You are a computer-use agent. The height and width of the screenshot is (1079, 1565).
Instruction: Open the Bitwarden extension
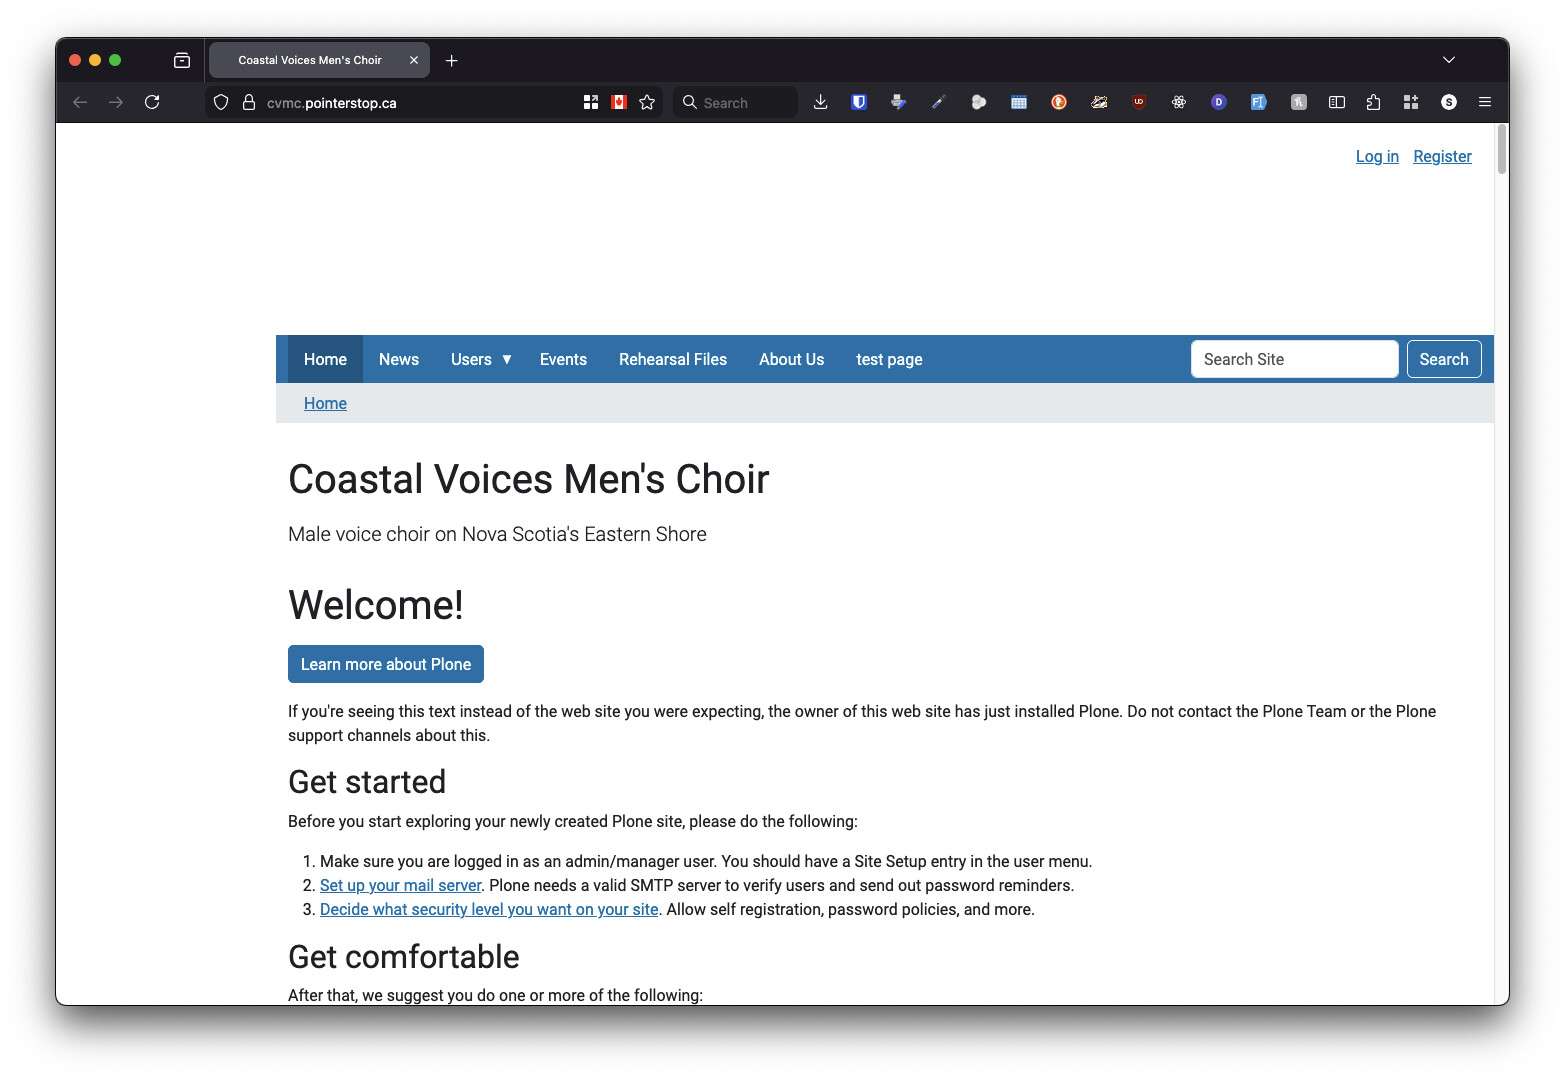click(858, 102)
